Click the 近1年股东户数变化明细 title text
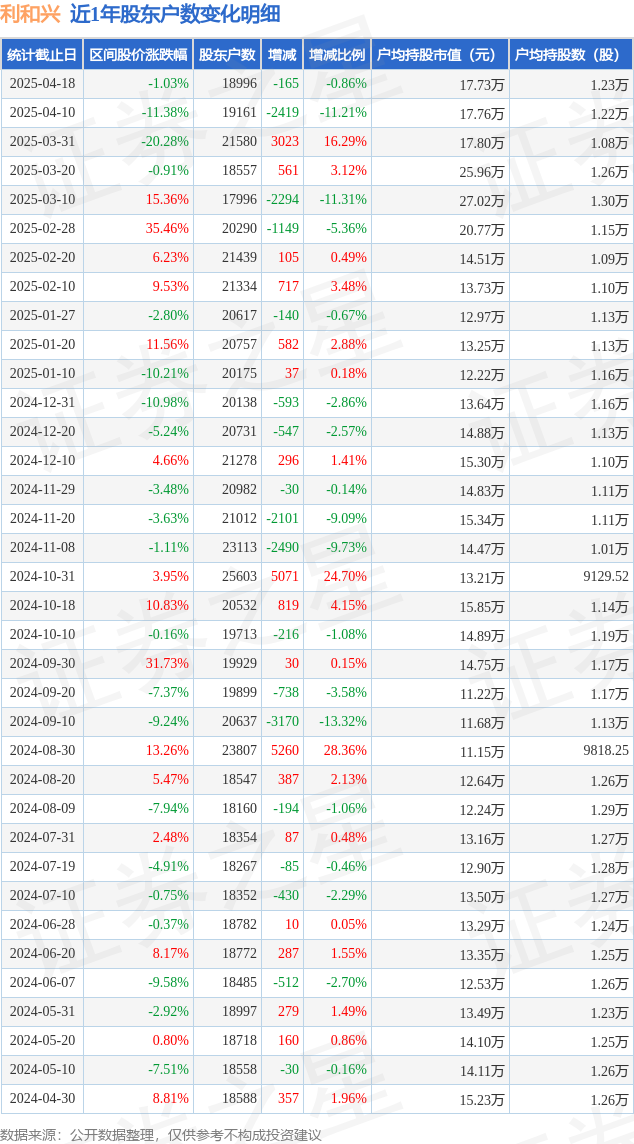This screenshot has width=634, height=1144. [x=175, y=14]
